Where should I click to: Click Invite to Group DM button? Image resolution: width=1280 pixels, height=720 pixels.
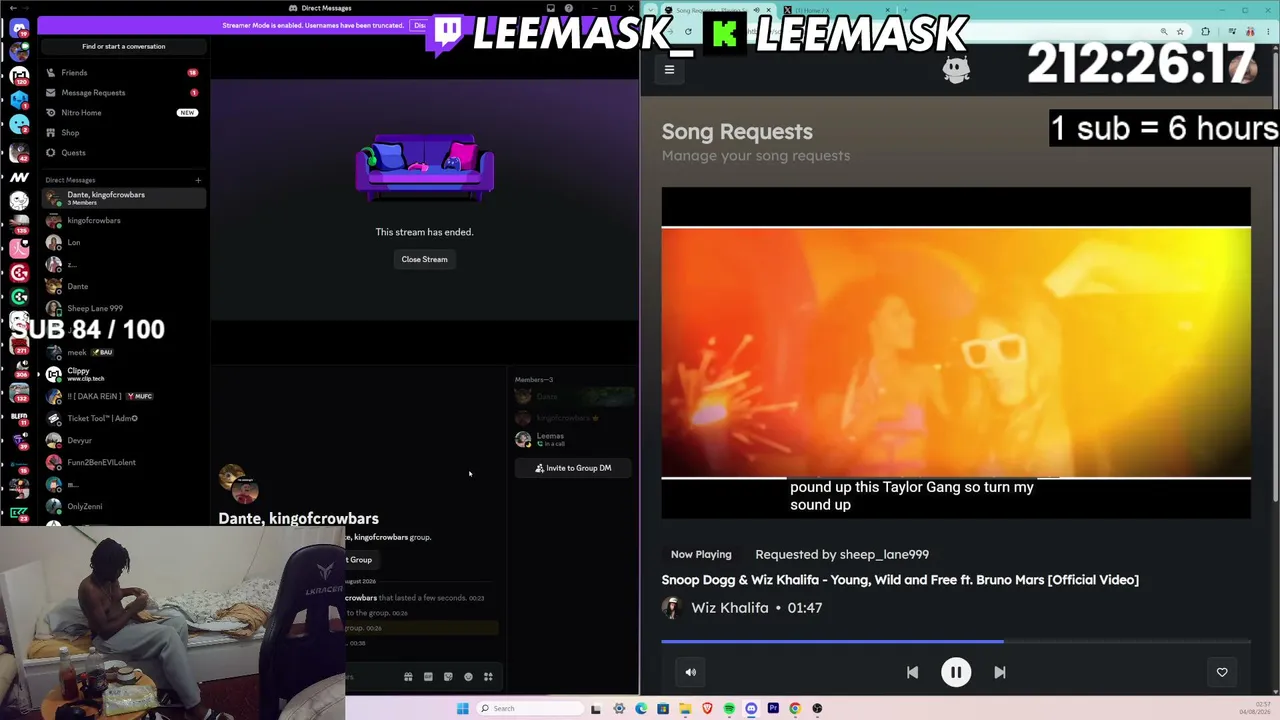573,468
